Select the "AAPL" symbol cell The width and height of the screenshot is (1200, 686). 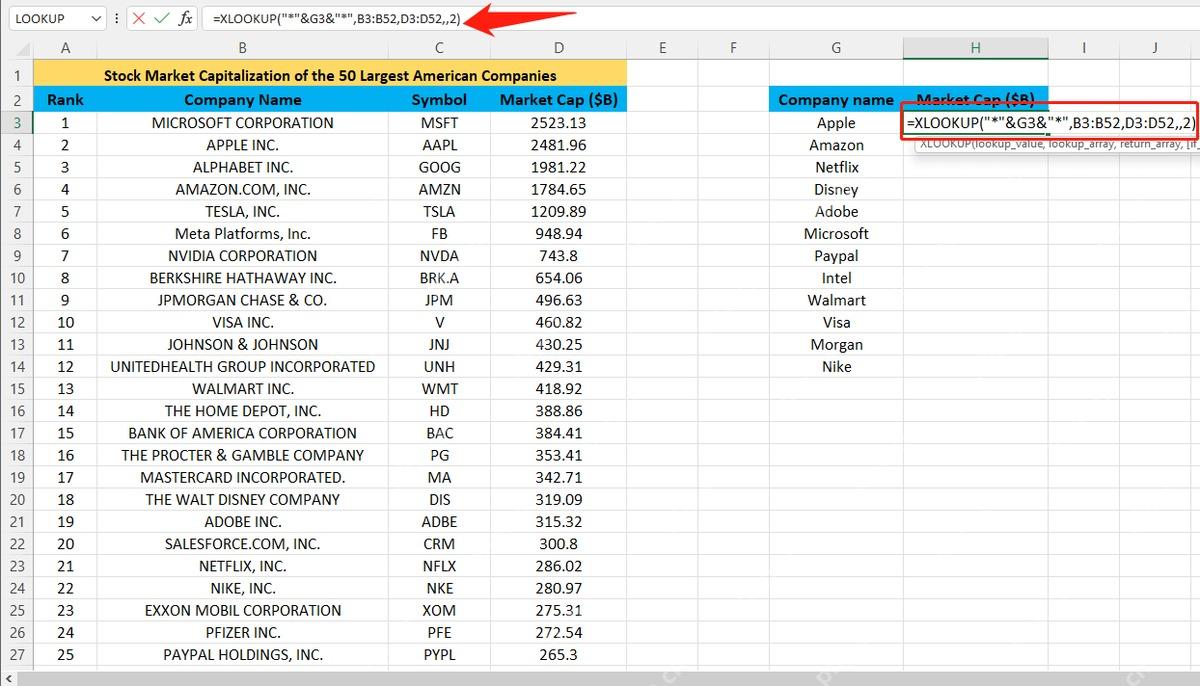pyautogui.click(x=439, y=145)
